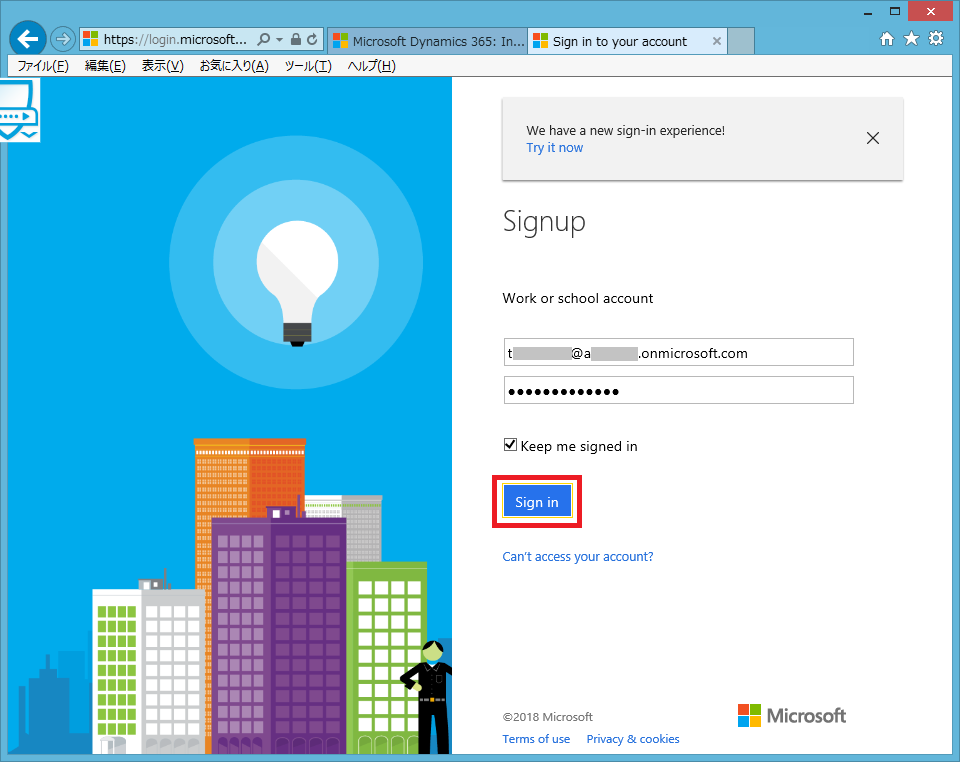This screenshot has width=960, height=762.
Task: Open the ツール(T) menu
Action: pos(308,66)
